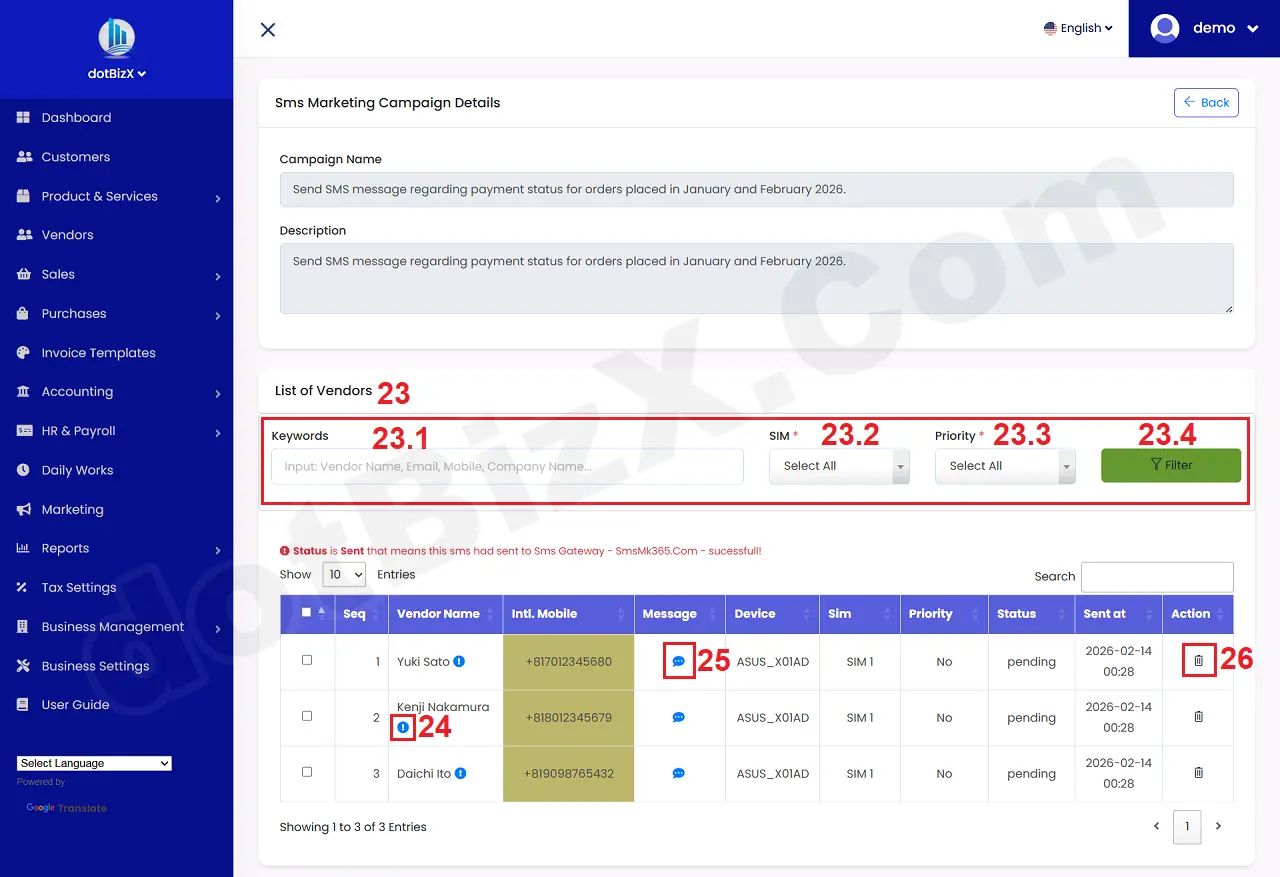Open the message icon for Yuki Sato
Image resolution: width=1280 pixels, height=877 pixels.
(x=678, y=661)
